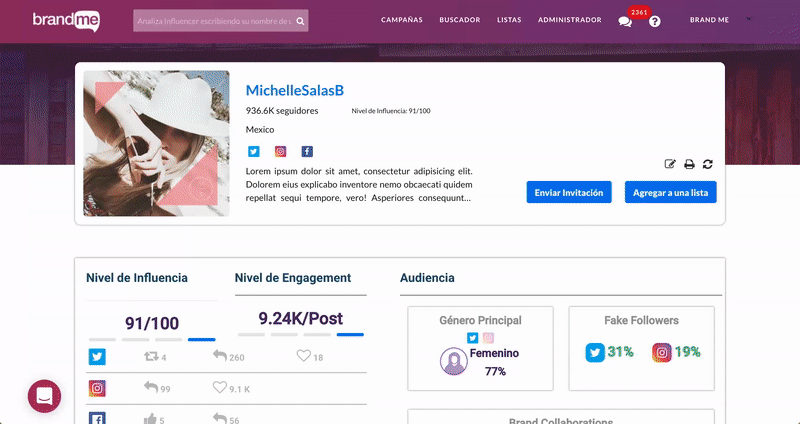Click the Instagram row icon in engagement table
The height and width of the screenshot is (424, 800).
(97, 388)
